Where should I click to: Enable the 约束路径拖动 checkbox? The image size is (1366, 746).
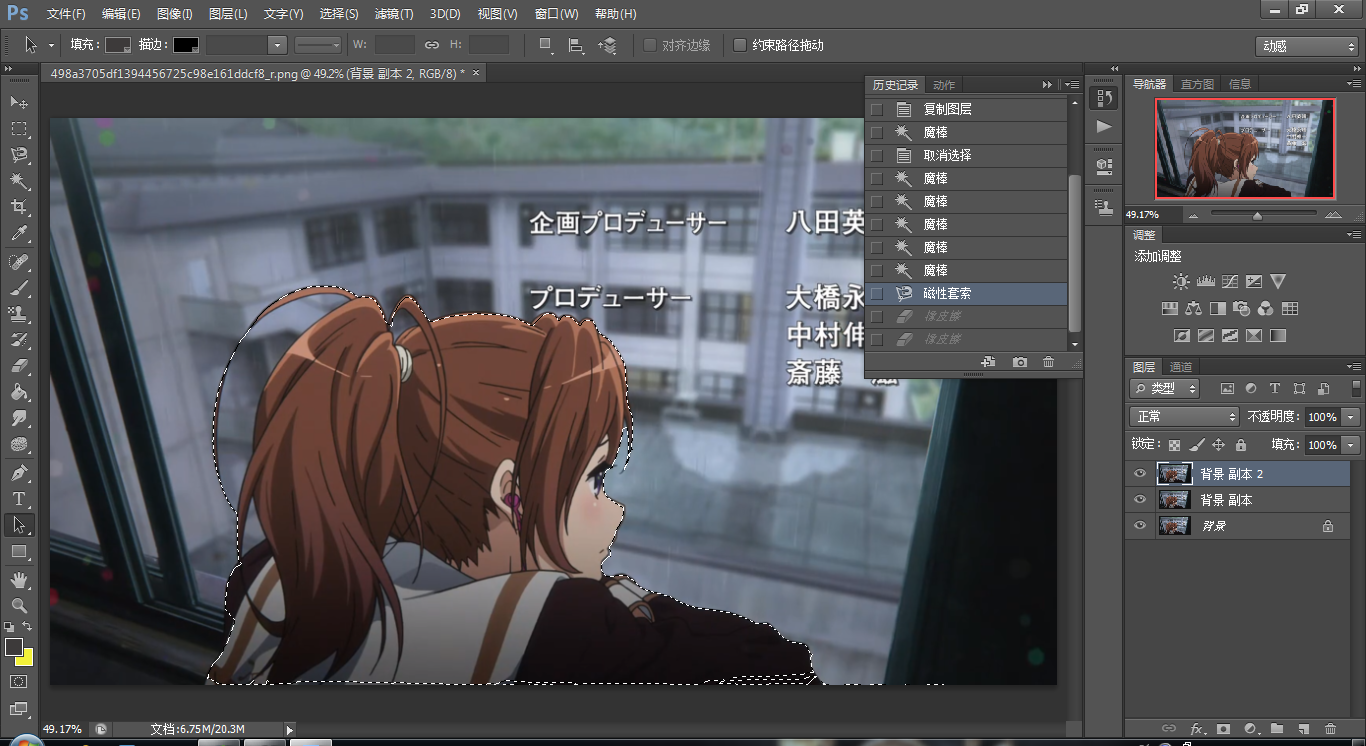pyautogui.click(x=740, y=45)
